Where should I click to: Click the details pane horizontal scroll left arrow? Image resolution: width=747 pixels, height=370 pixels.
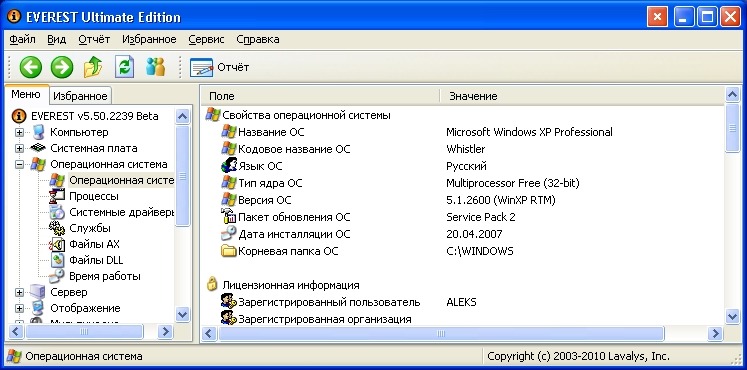coord(208,333)
